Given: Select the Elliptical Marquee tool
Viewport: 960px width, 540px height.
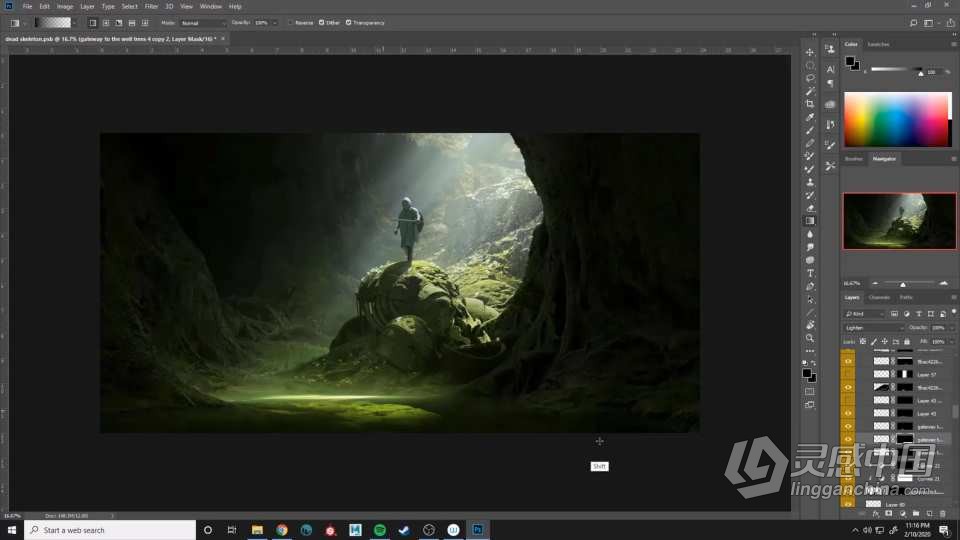Looking at the screenshot, I should tap(810, 65).
